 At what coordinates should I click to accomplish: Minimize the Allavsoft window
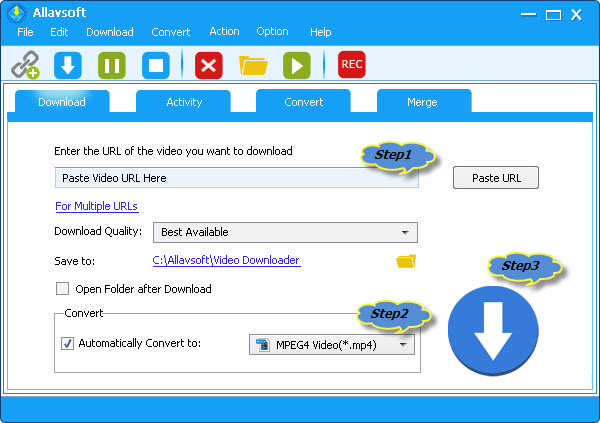(528, 15)
